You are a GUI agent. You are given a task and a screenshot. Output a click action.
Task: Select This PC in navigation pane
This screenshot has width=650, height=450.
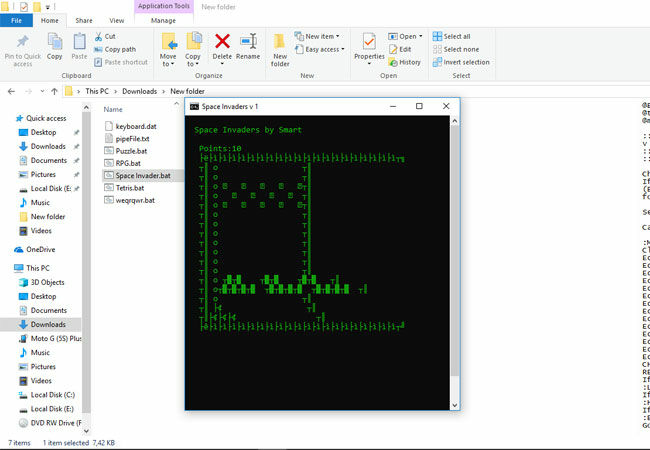(32, 268)
